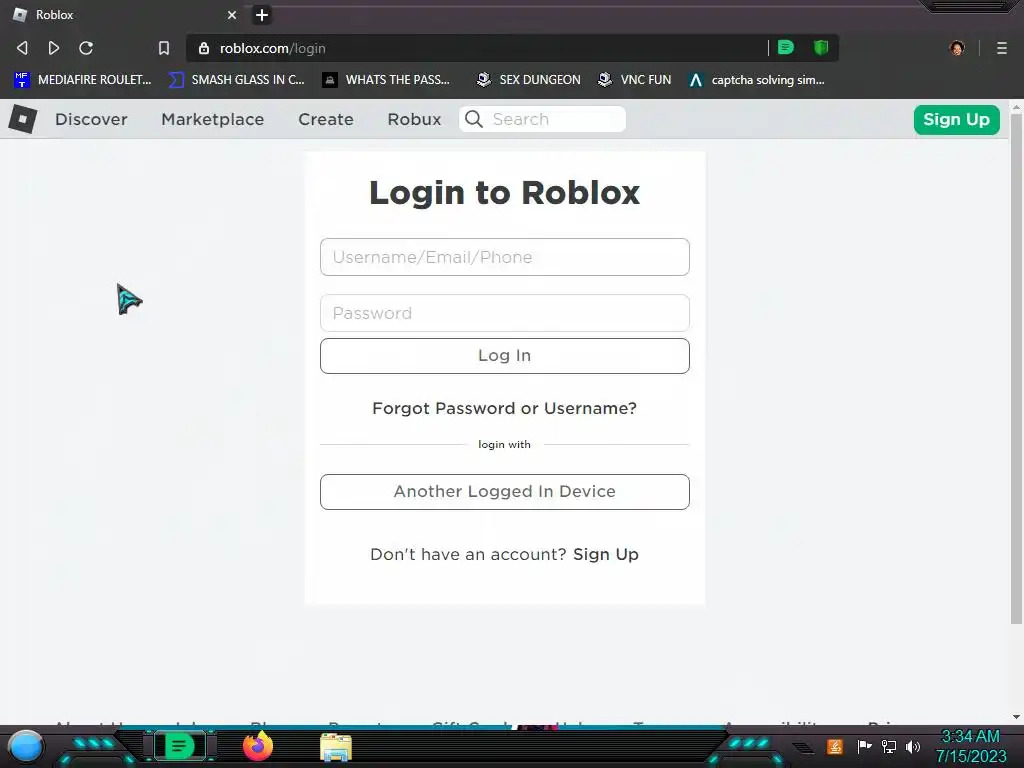Image resolution: width=1024 pixels, height=768 pixels.
Task: Click the green Sign Up button
Action: [x=956, y=120]
